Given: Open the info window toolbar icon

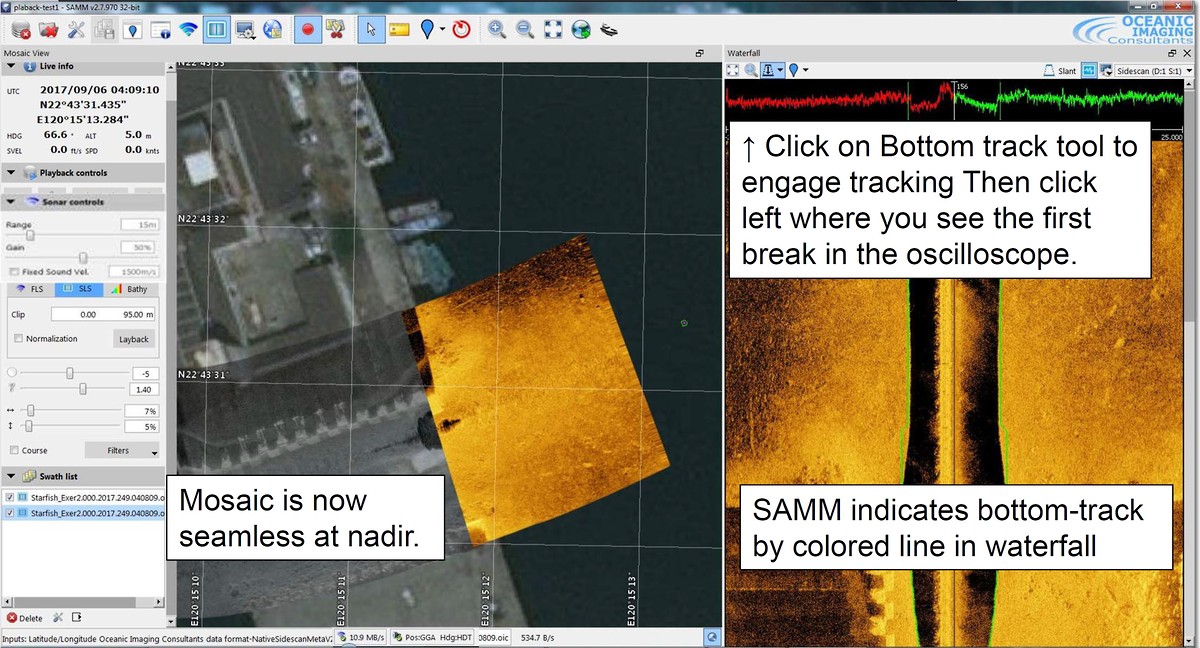Looking at the screenshot, I should (160, 29).
